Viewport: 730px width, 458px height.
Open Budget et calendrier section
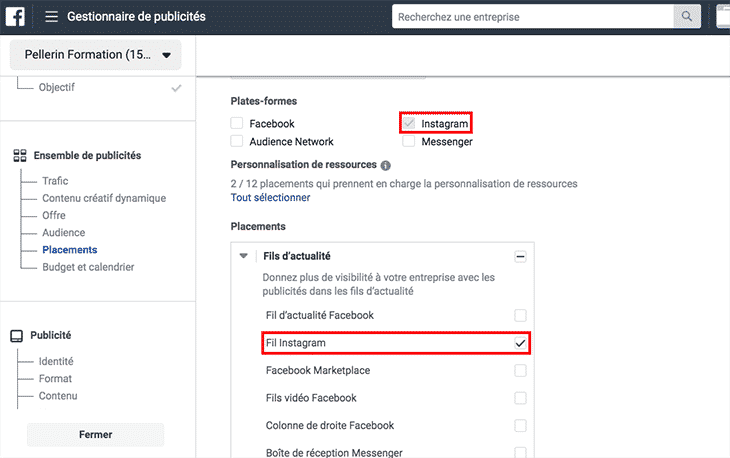point(88,267)
